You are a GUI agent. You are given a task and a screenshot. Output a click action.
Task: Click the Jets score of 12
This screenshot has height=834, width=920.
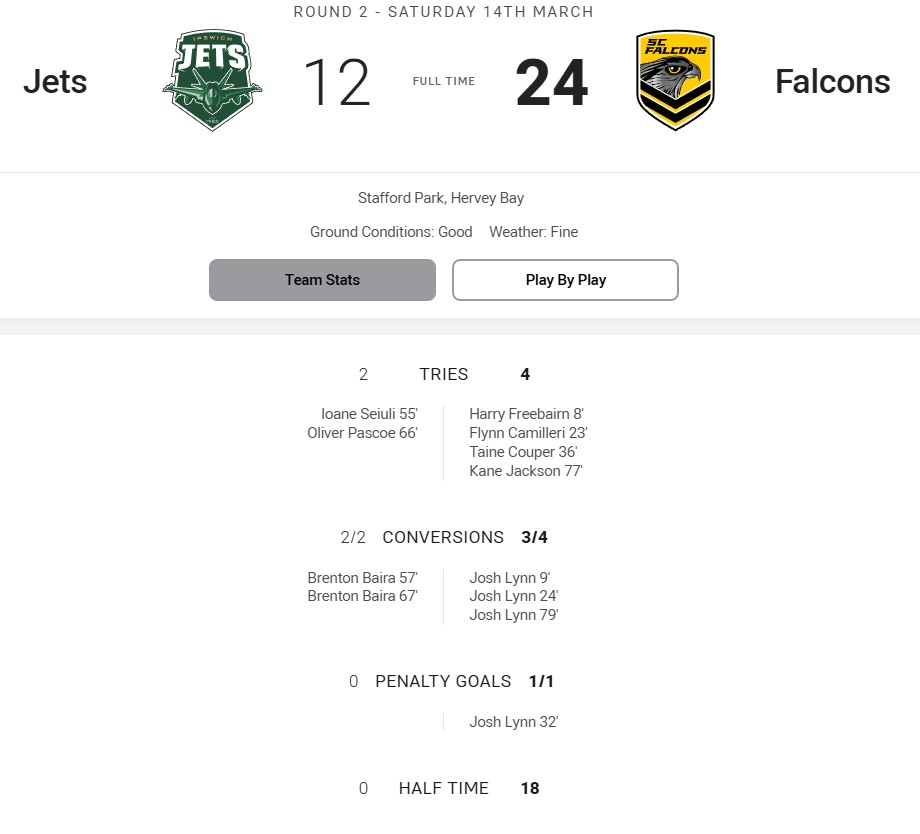click(x=336, y=83)
